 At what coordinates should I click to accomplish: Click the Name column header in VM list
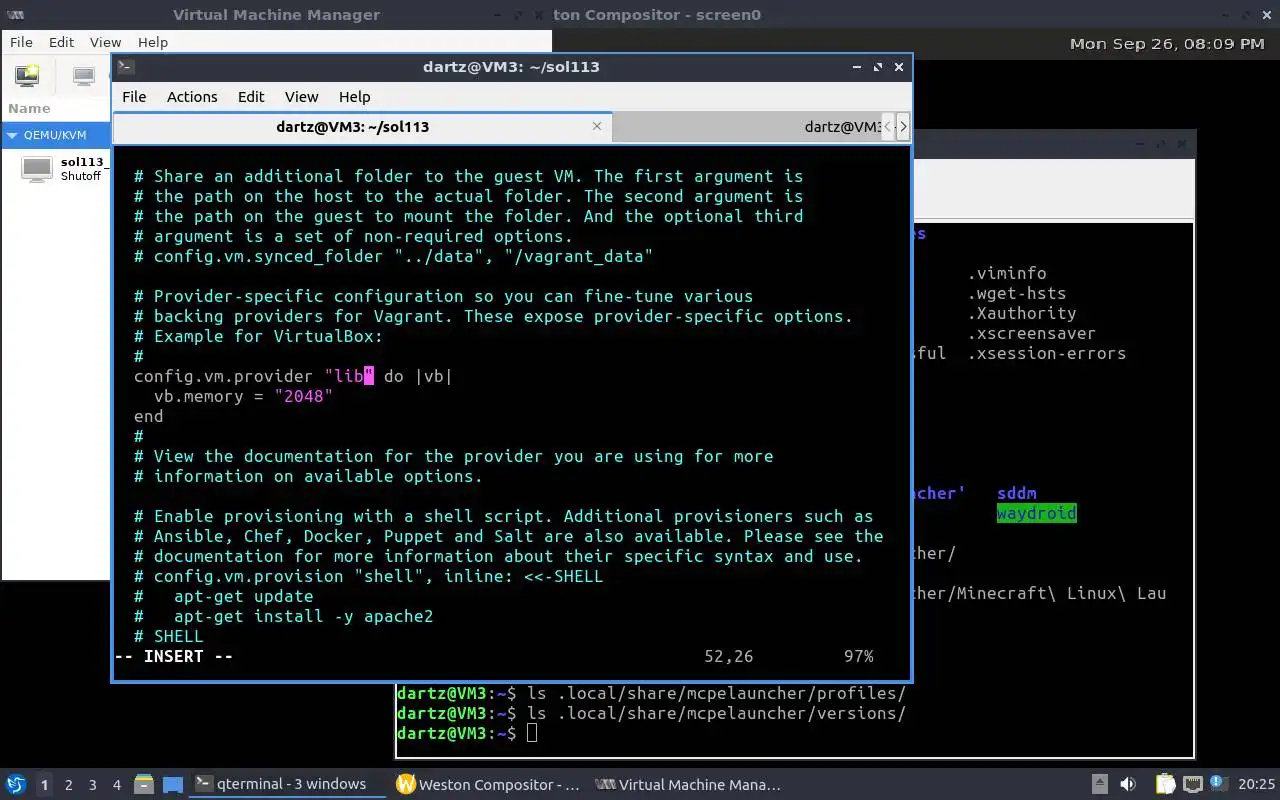[x=29, y=108]
